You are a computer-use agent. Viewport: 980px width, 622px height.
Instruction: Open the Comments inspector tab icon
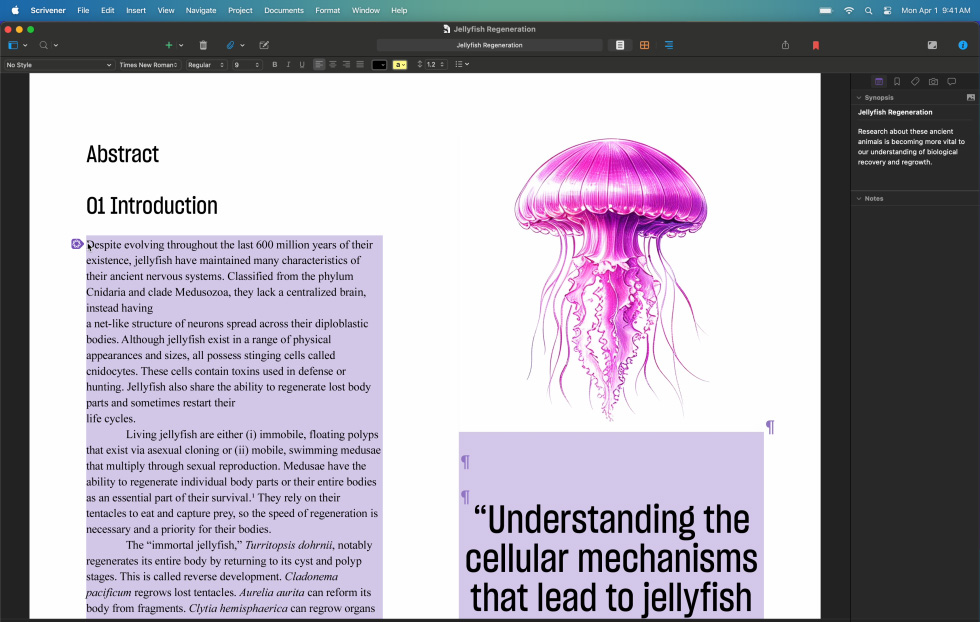click(x=951, y=81)
